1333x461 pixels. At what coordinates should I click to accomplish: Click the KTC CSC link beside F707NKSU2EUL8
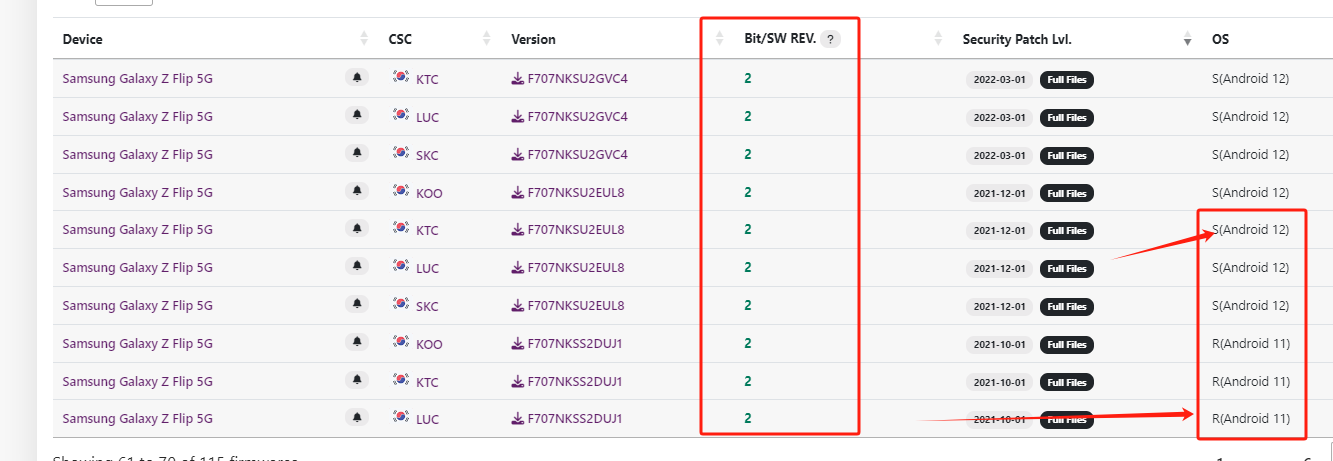click(x=427, y=230)
